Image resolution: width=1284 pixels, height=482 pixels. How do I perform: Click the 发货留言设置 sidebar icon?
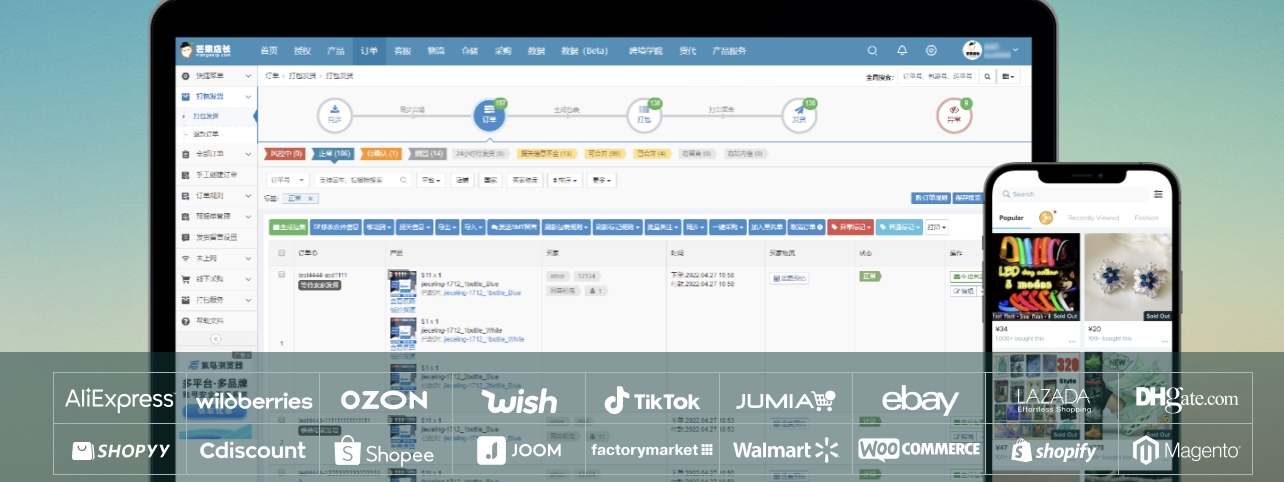[186, 237]
